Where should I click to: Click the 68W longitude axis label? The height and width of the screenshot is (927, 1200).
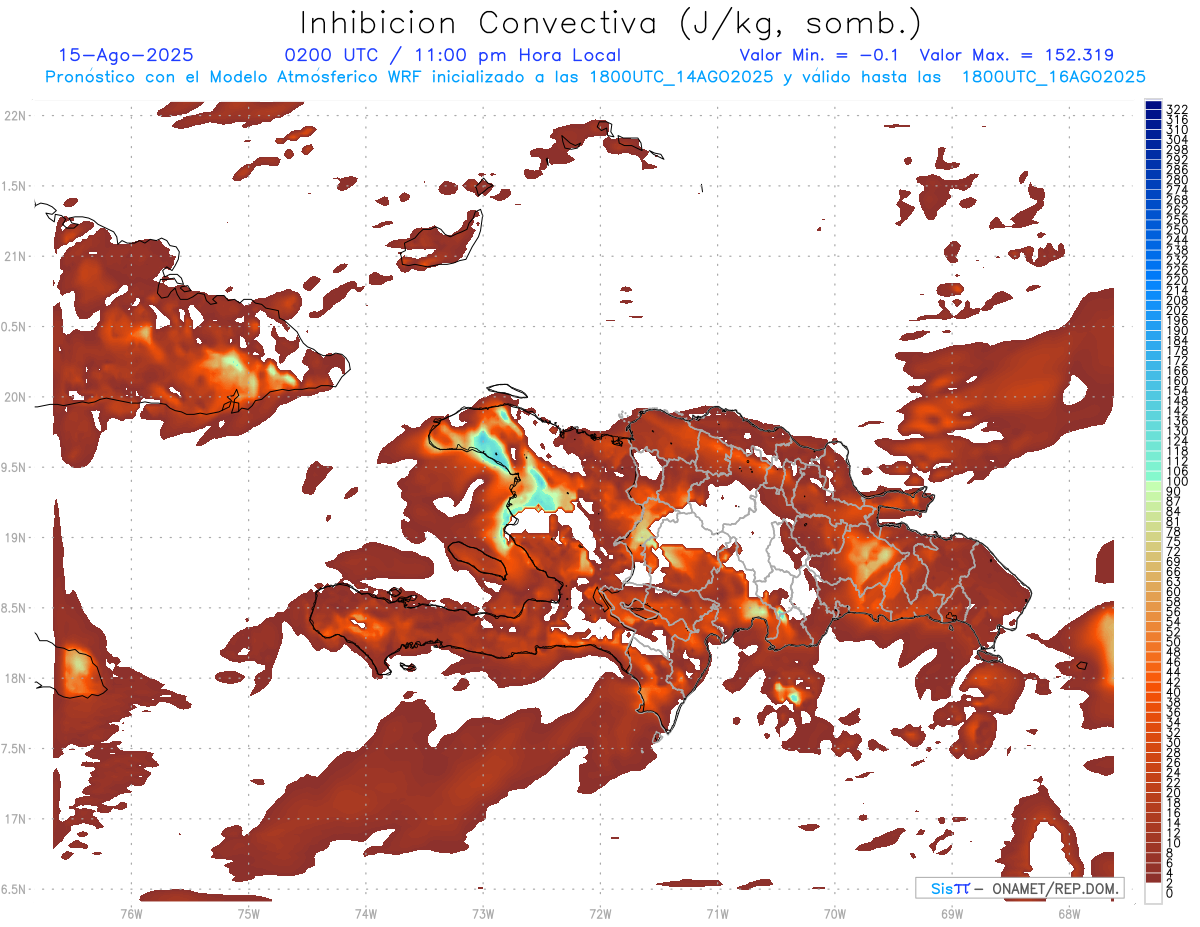pyautogui.click(x=1068, y=913)
